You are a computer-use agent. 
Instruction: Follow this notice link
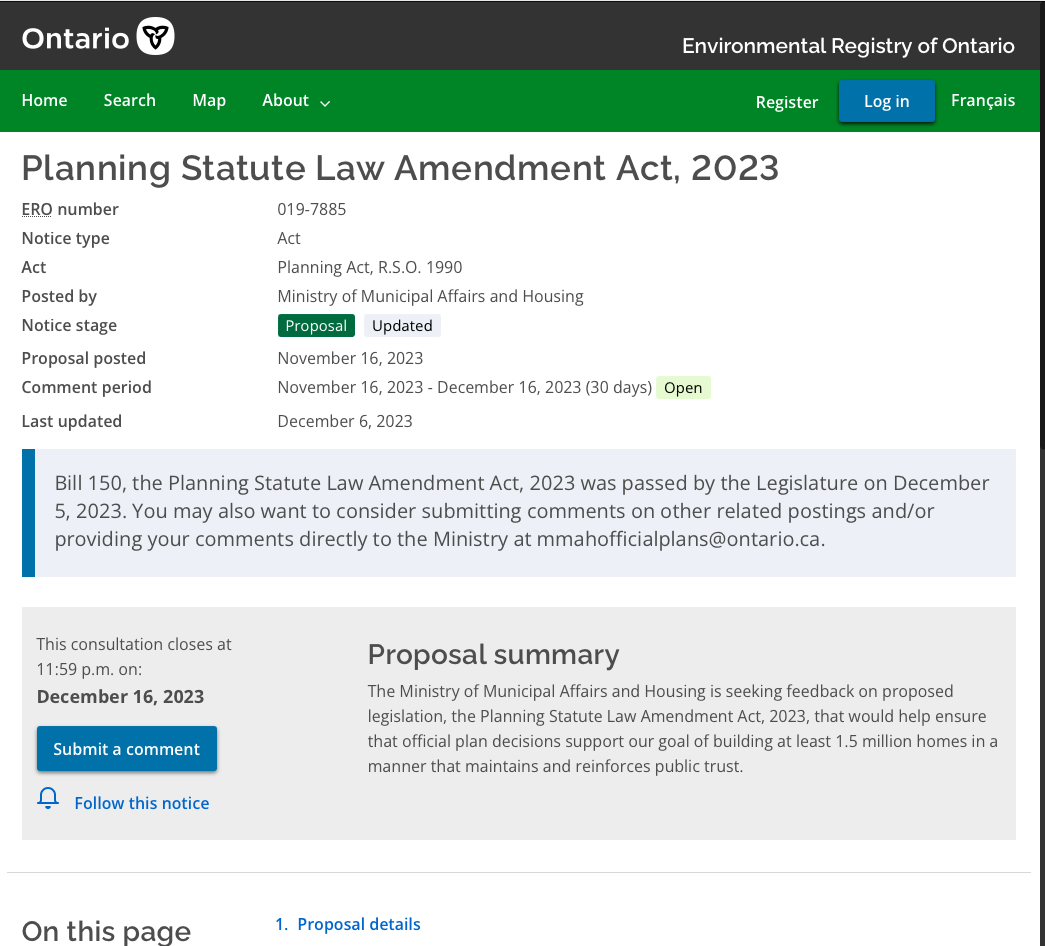click(x=141, y=803)
